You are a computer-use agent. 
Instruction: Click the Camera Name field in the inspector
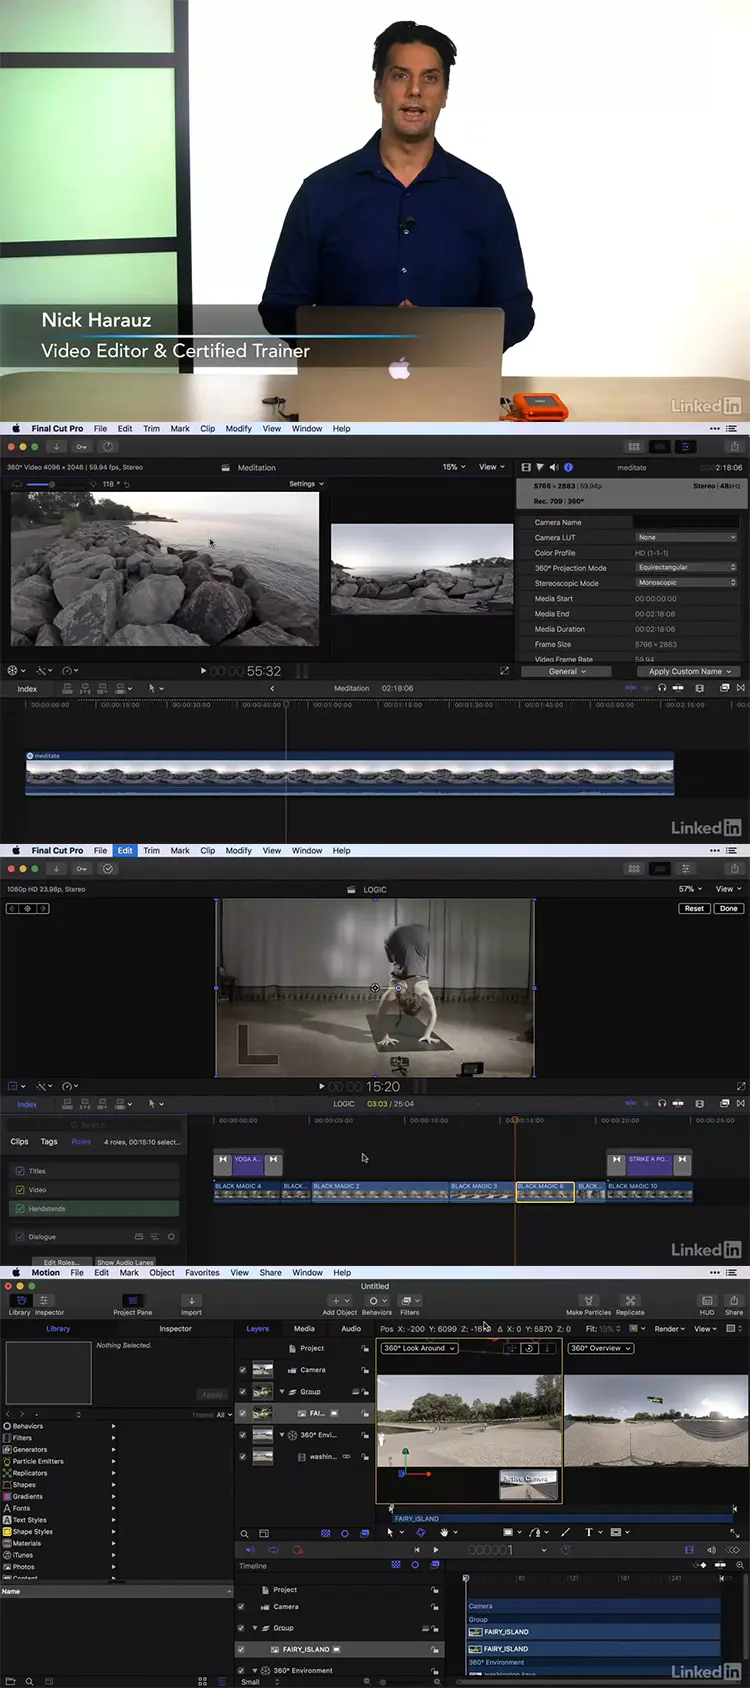(686, 522)
